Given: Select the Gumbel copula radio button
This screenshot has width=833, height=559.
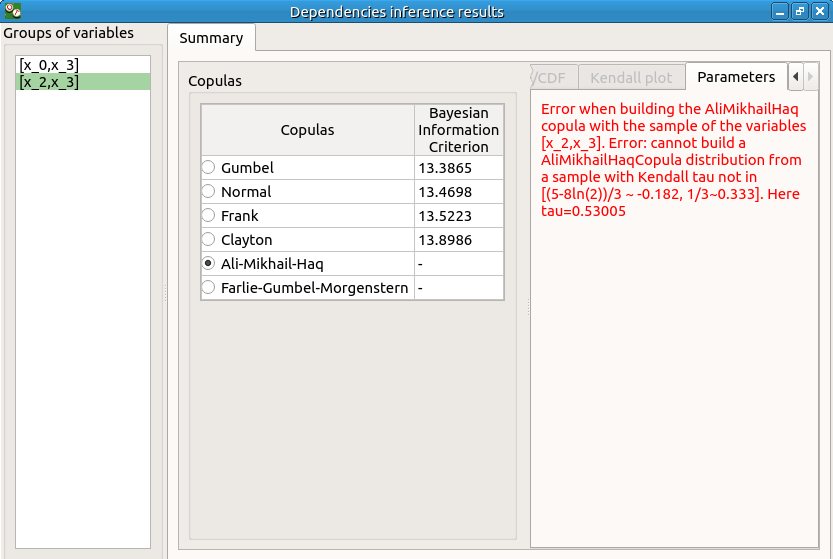Looking at the screenshot, I should [x=209, y=168].
